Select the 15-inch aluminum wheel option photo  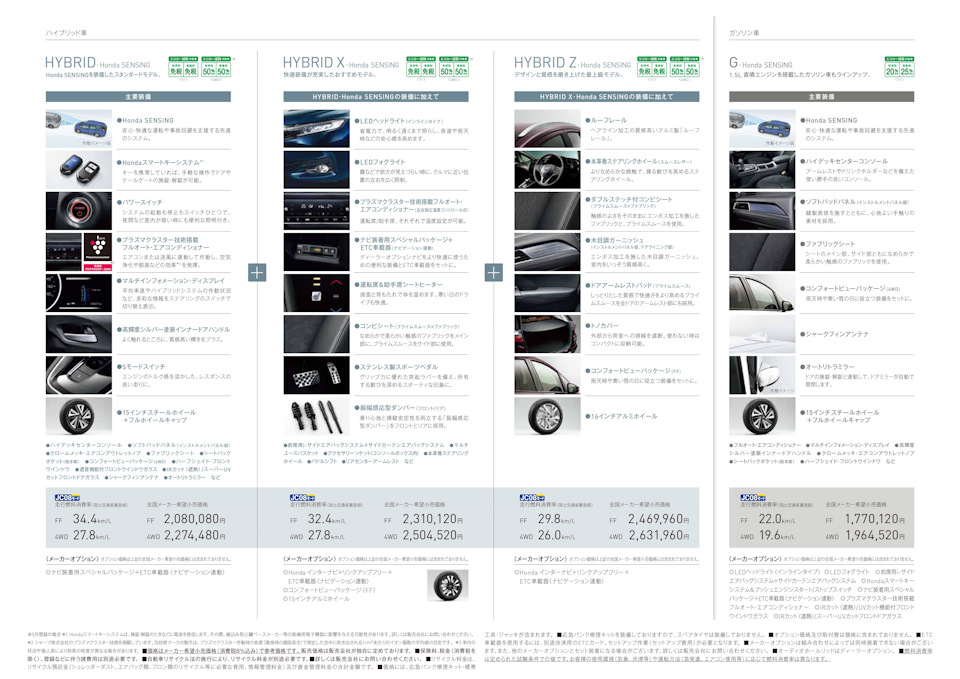point(448,585)
